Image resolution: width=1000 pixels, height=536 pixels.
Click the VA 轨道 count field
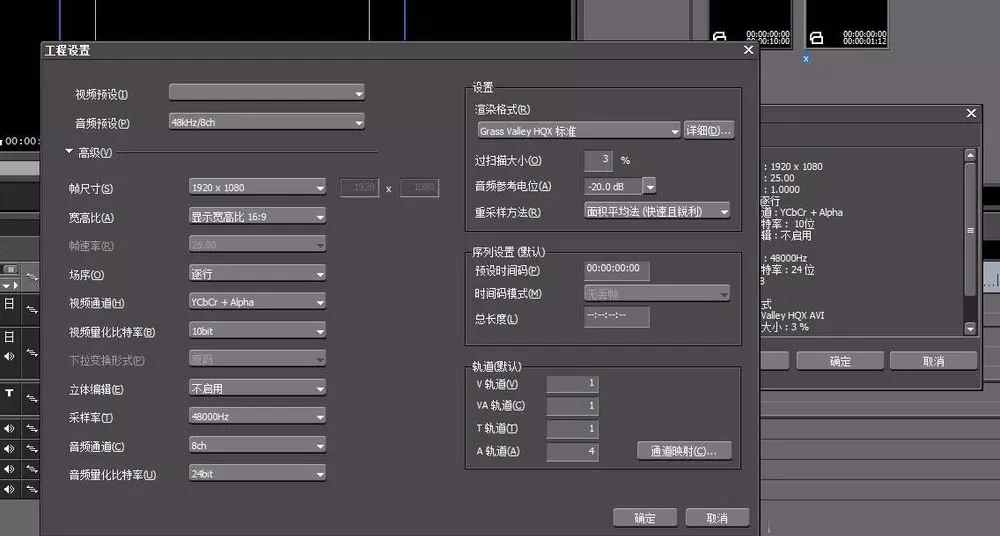[572, 406]
